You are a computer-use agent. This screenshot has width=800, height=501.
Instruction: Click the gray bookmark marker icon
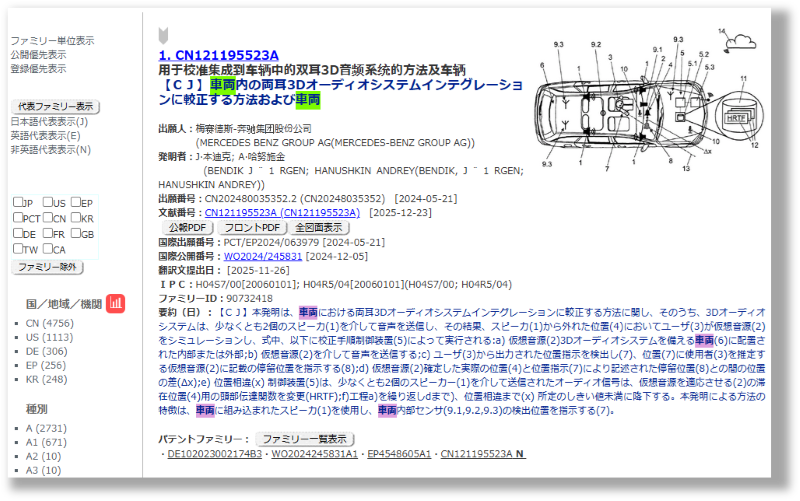163,35
